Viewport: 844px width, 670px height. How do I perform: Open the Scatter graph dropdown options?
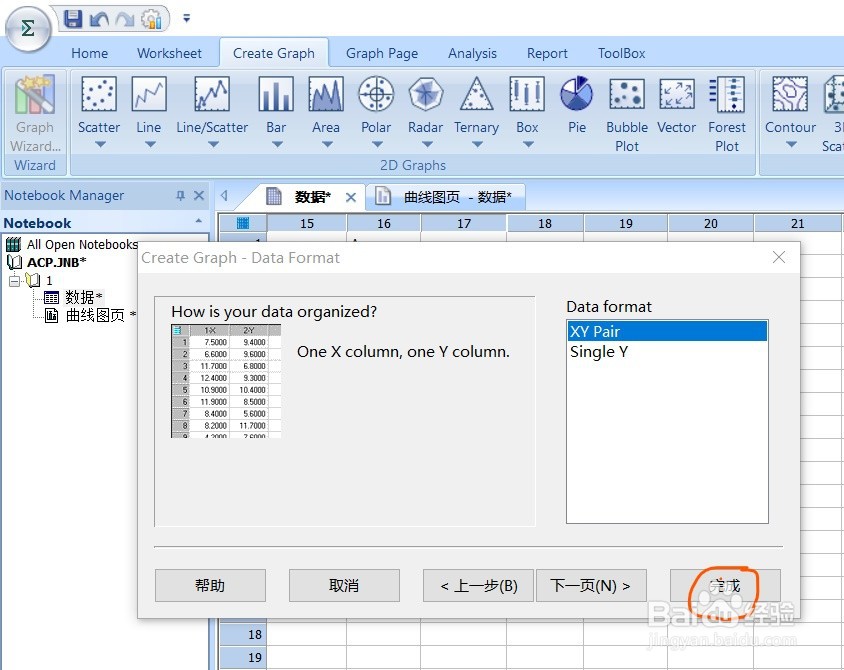coord(98,143)
